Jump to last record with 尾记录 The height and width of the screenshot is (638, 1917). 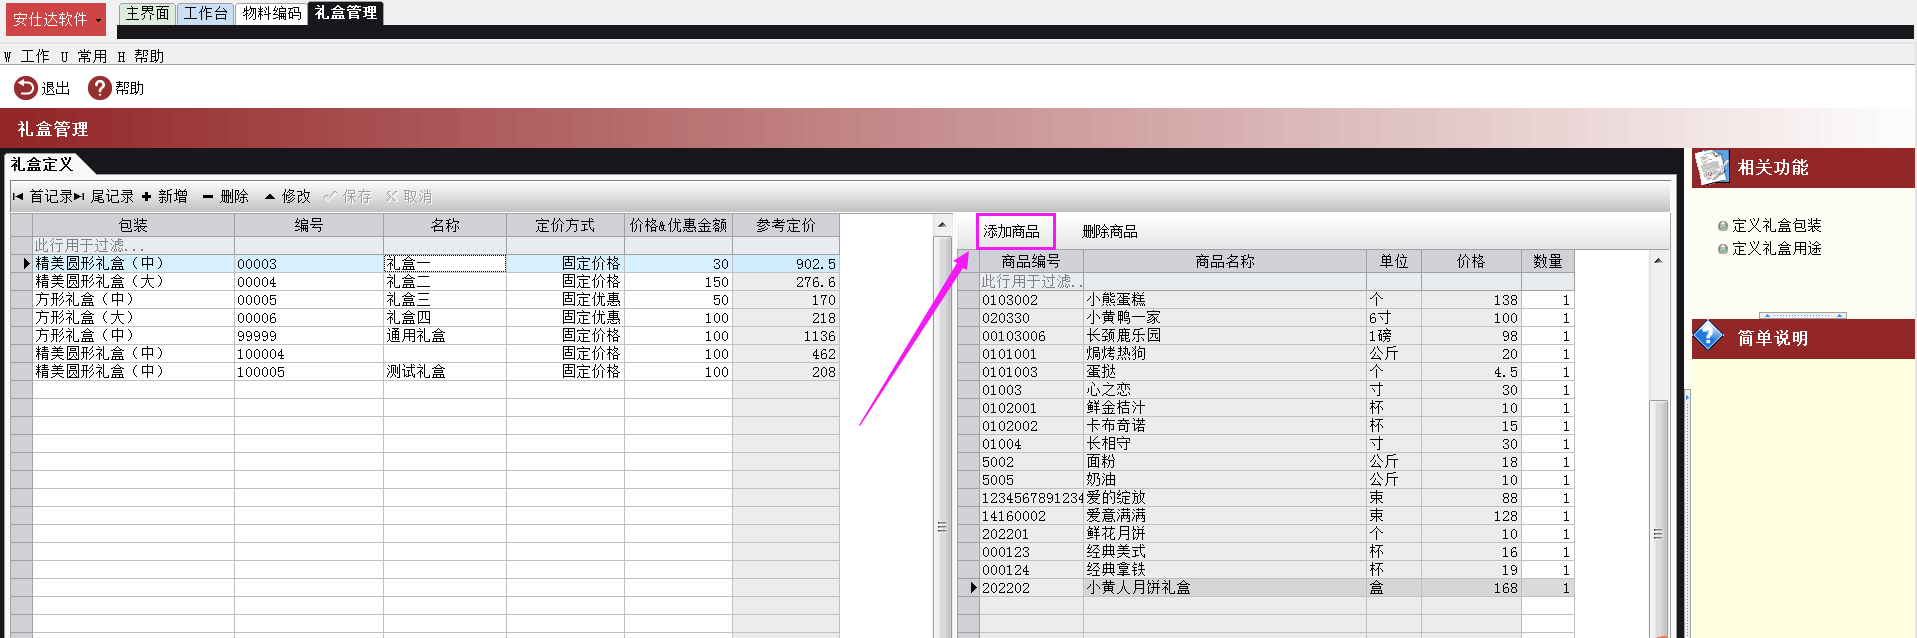tap(104, 196)
